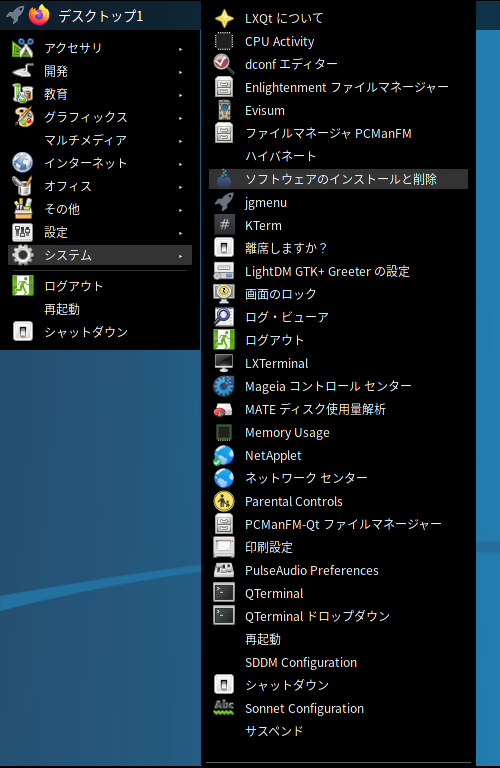500x768 pixels.
Task: Select 離席しますか？ entry
Action: [338, 248]
